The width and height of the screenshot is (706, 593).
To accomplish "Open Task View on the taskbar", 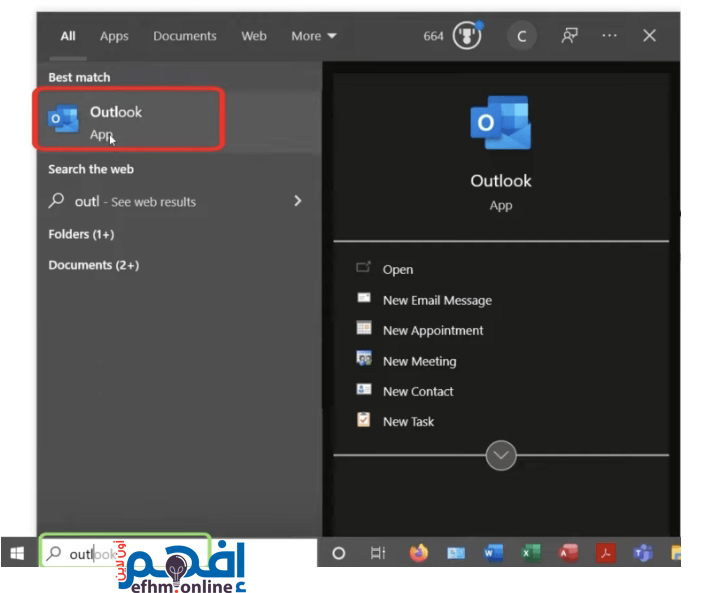I will tap(378, 553).
